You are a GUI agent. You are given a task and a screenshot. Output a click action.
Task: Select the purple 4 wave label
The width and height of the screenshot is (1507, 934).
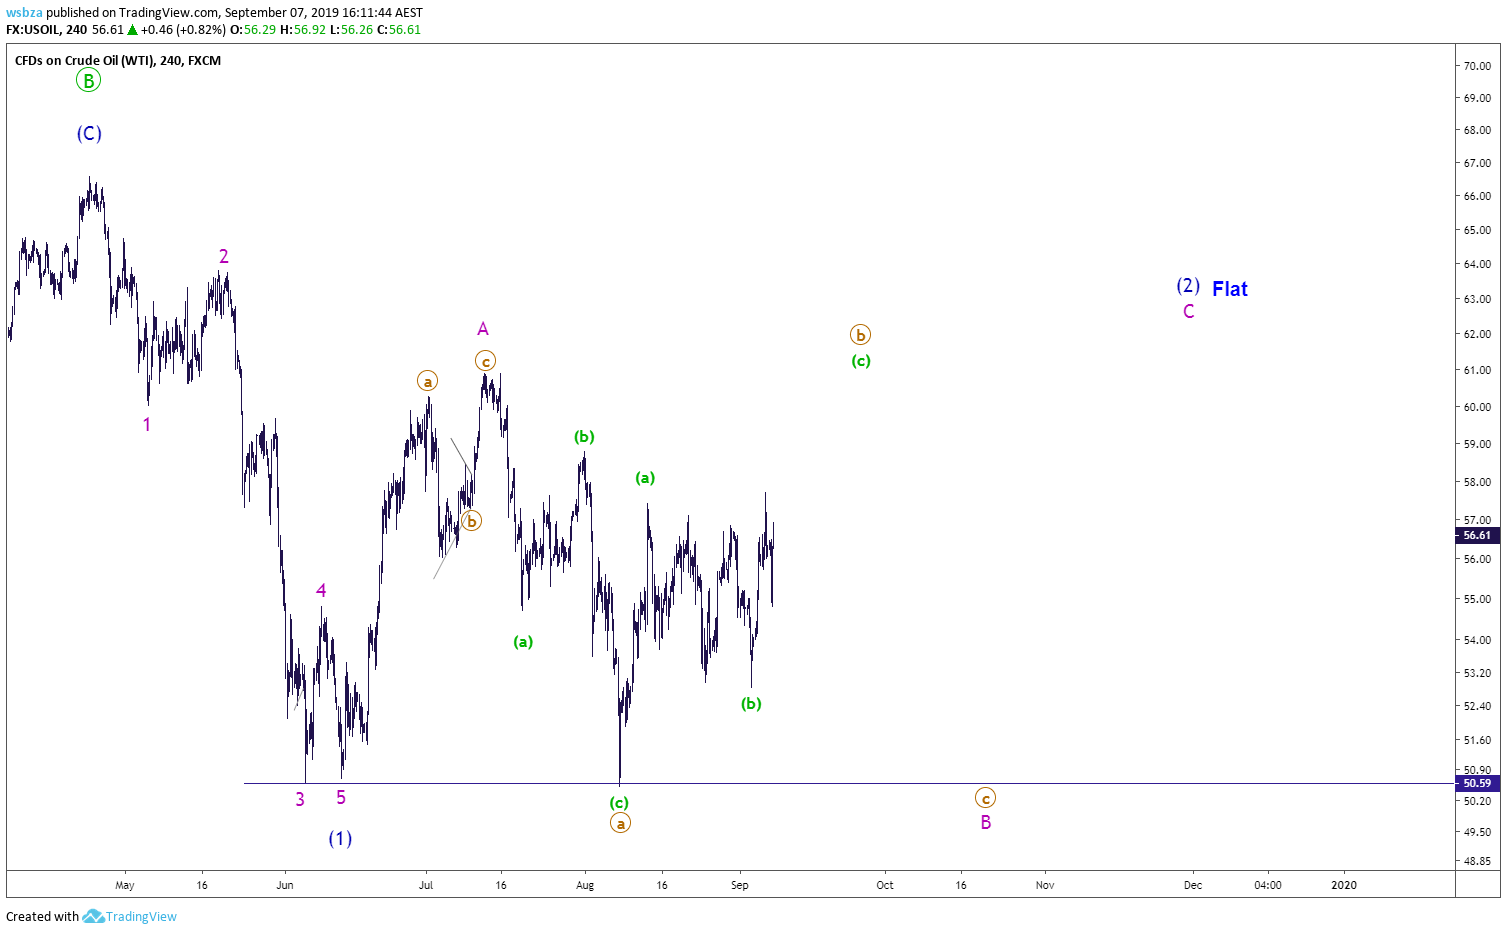pos(321,591)
